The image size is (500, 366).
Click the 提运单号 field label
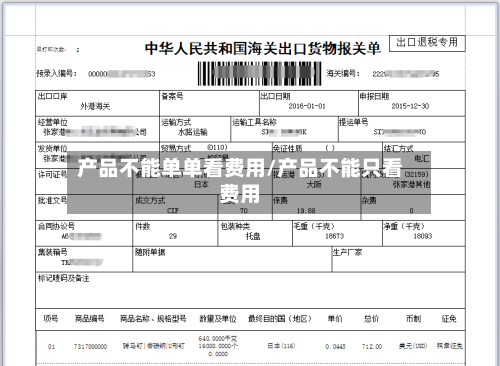[354, 122]
